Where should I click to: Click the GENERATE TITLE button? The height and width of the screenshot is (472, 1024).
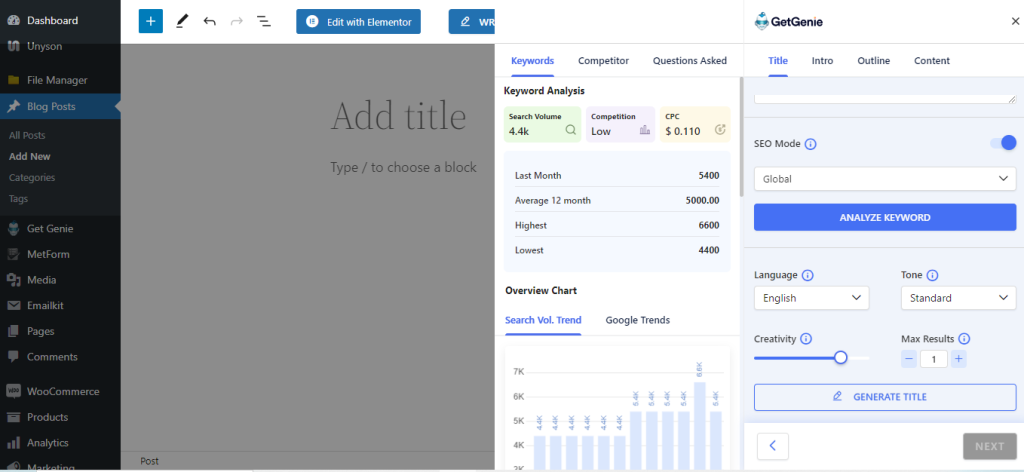(885, 397)
